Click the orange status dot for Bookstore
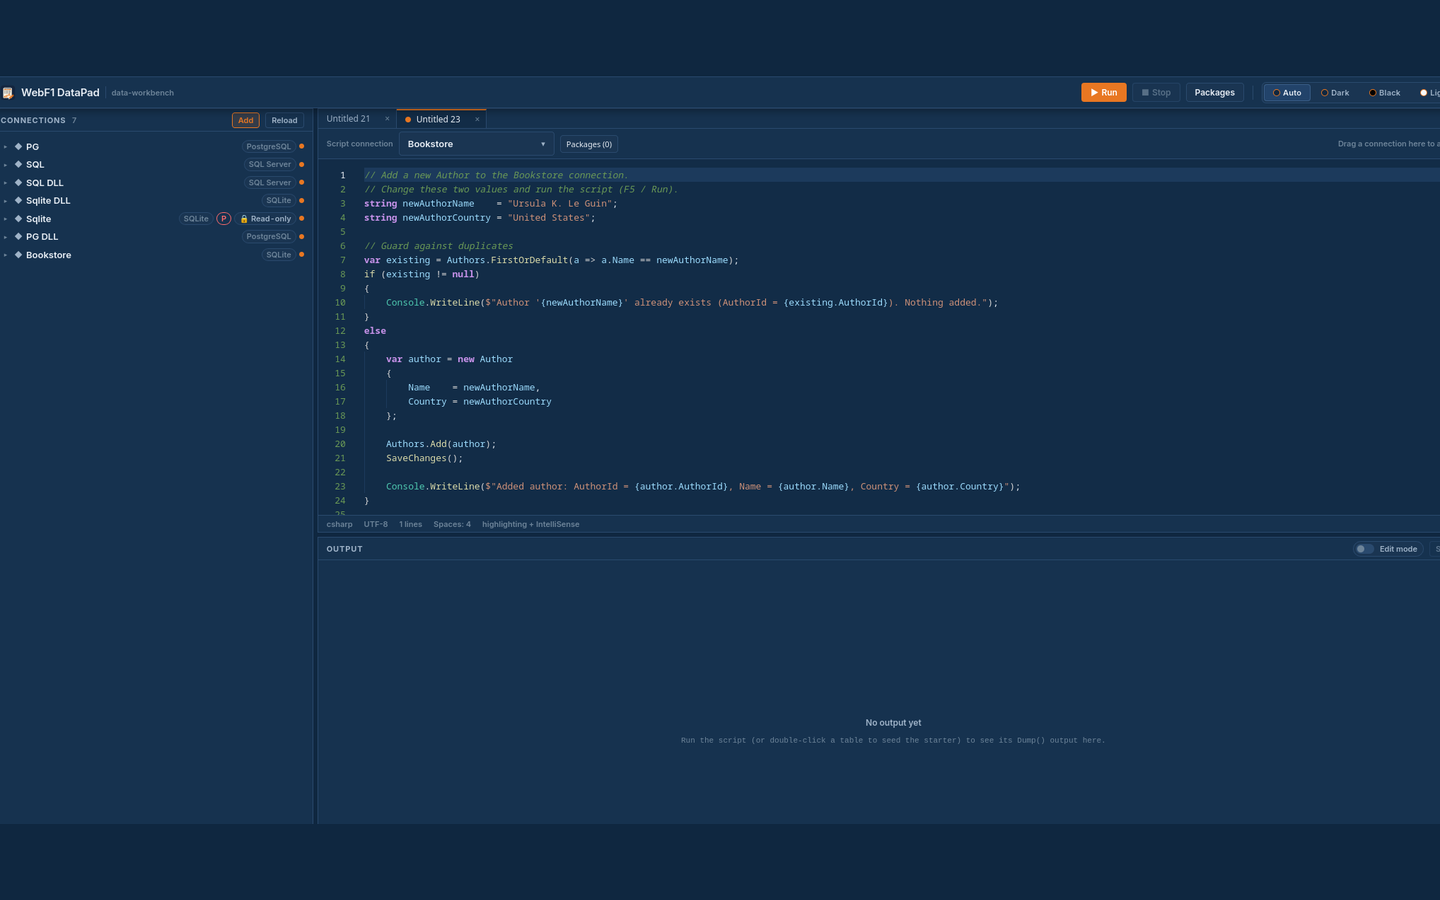This screenshot has width=1440, height=900. 302,255
